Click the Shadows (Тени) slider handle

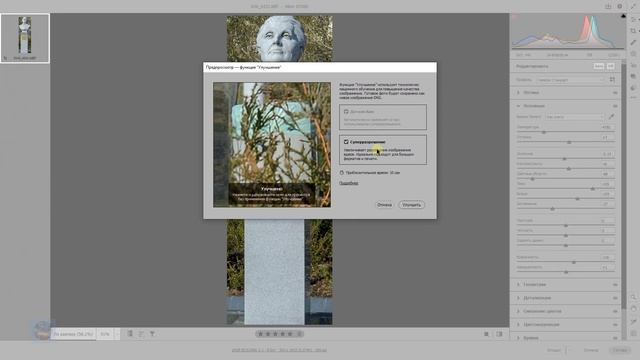593,189
